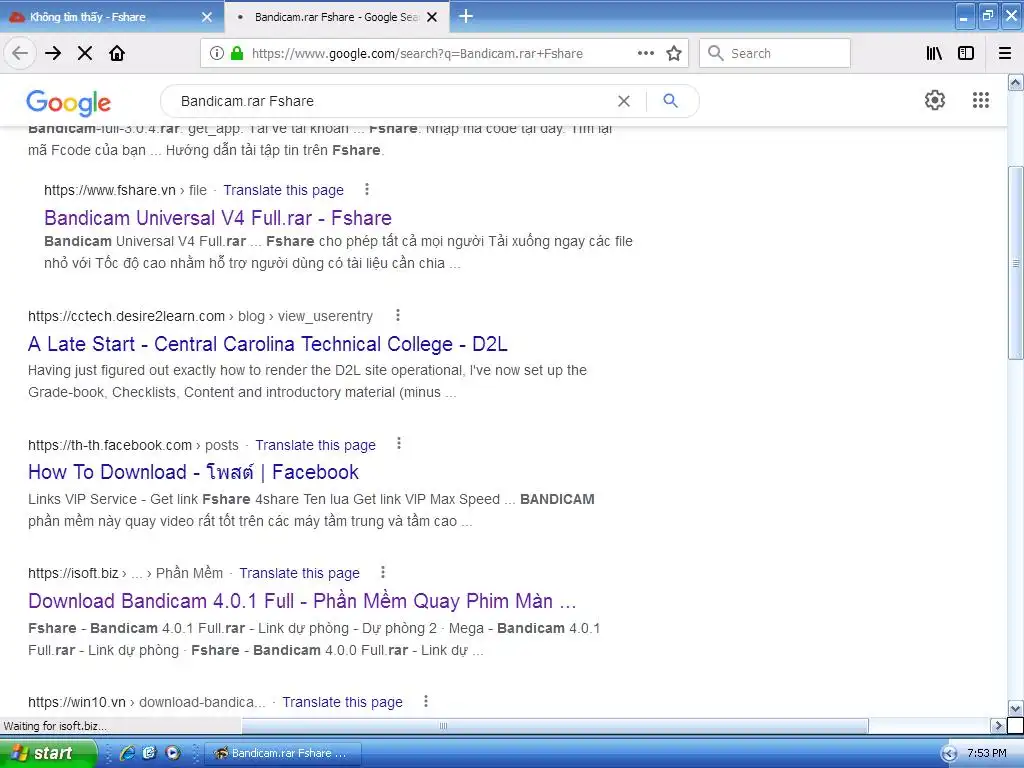This screenshot has height=768, width=1024.
Task: Open the Google apps grid
Action: point(981,100)
